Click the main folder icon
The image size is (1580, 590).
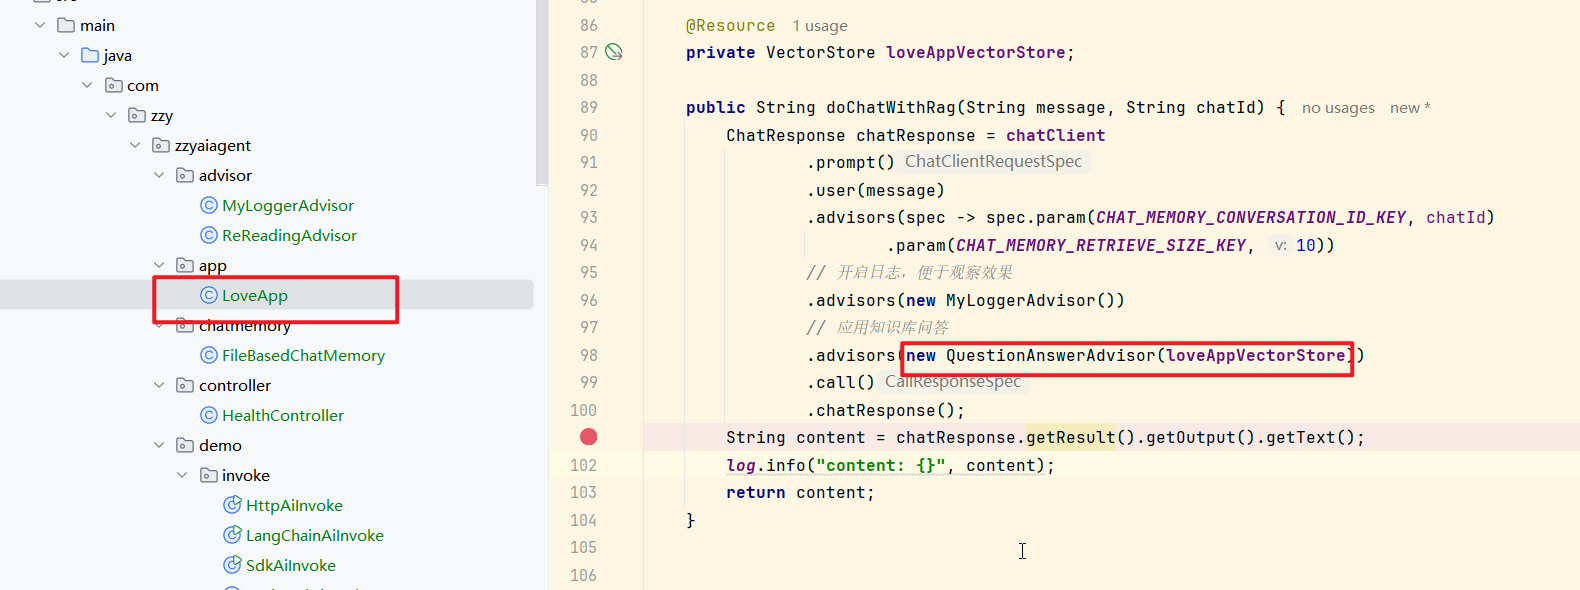coord(66,25)
